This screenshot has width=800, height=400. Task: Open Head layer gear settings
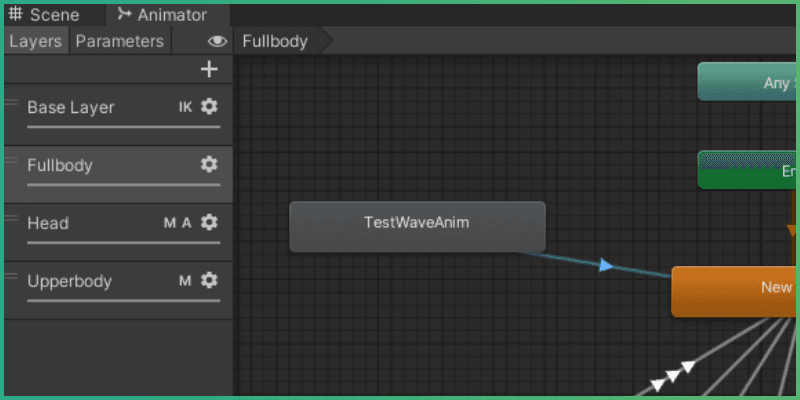click(x=209, y=223)
